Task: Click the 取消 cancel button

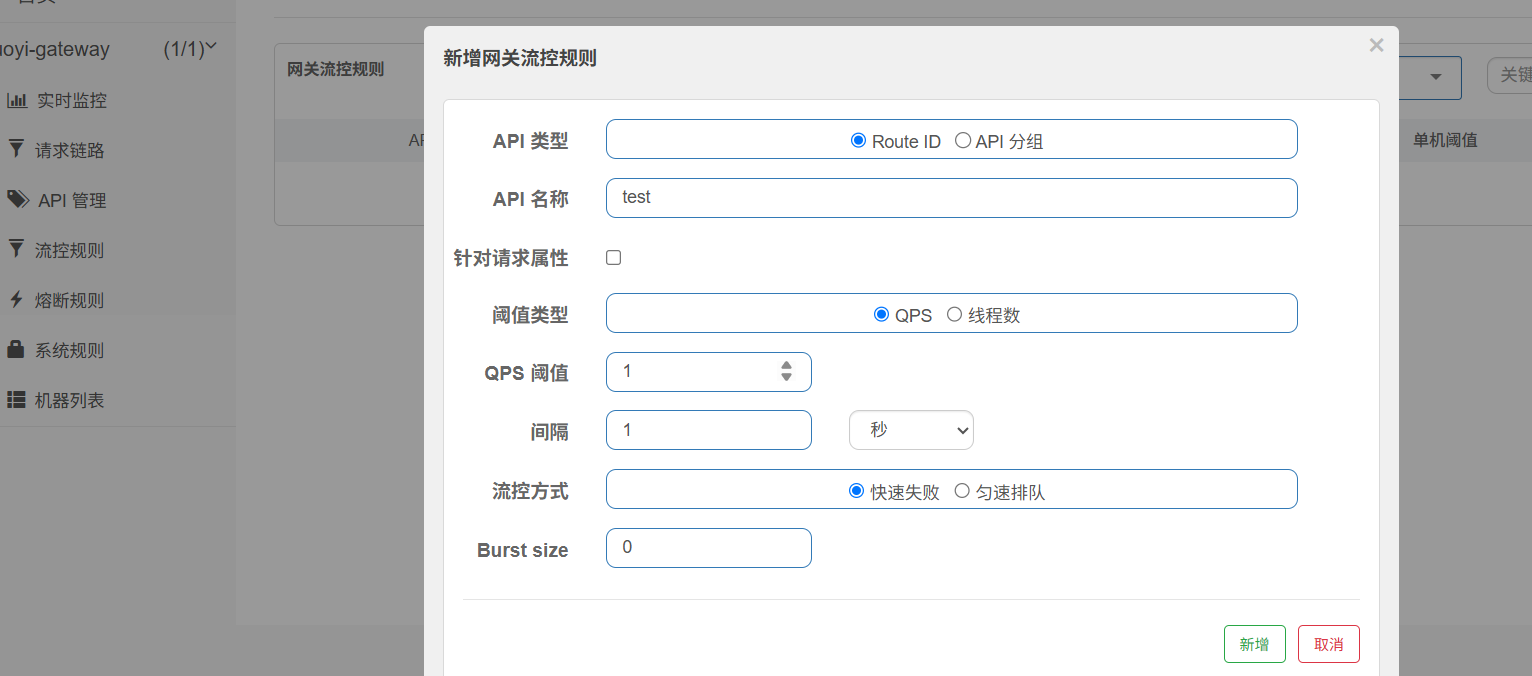Action: [x=1328, y=644]
